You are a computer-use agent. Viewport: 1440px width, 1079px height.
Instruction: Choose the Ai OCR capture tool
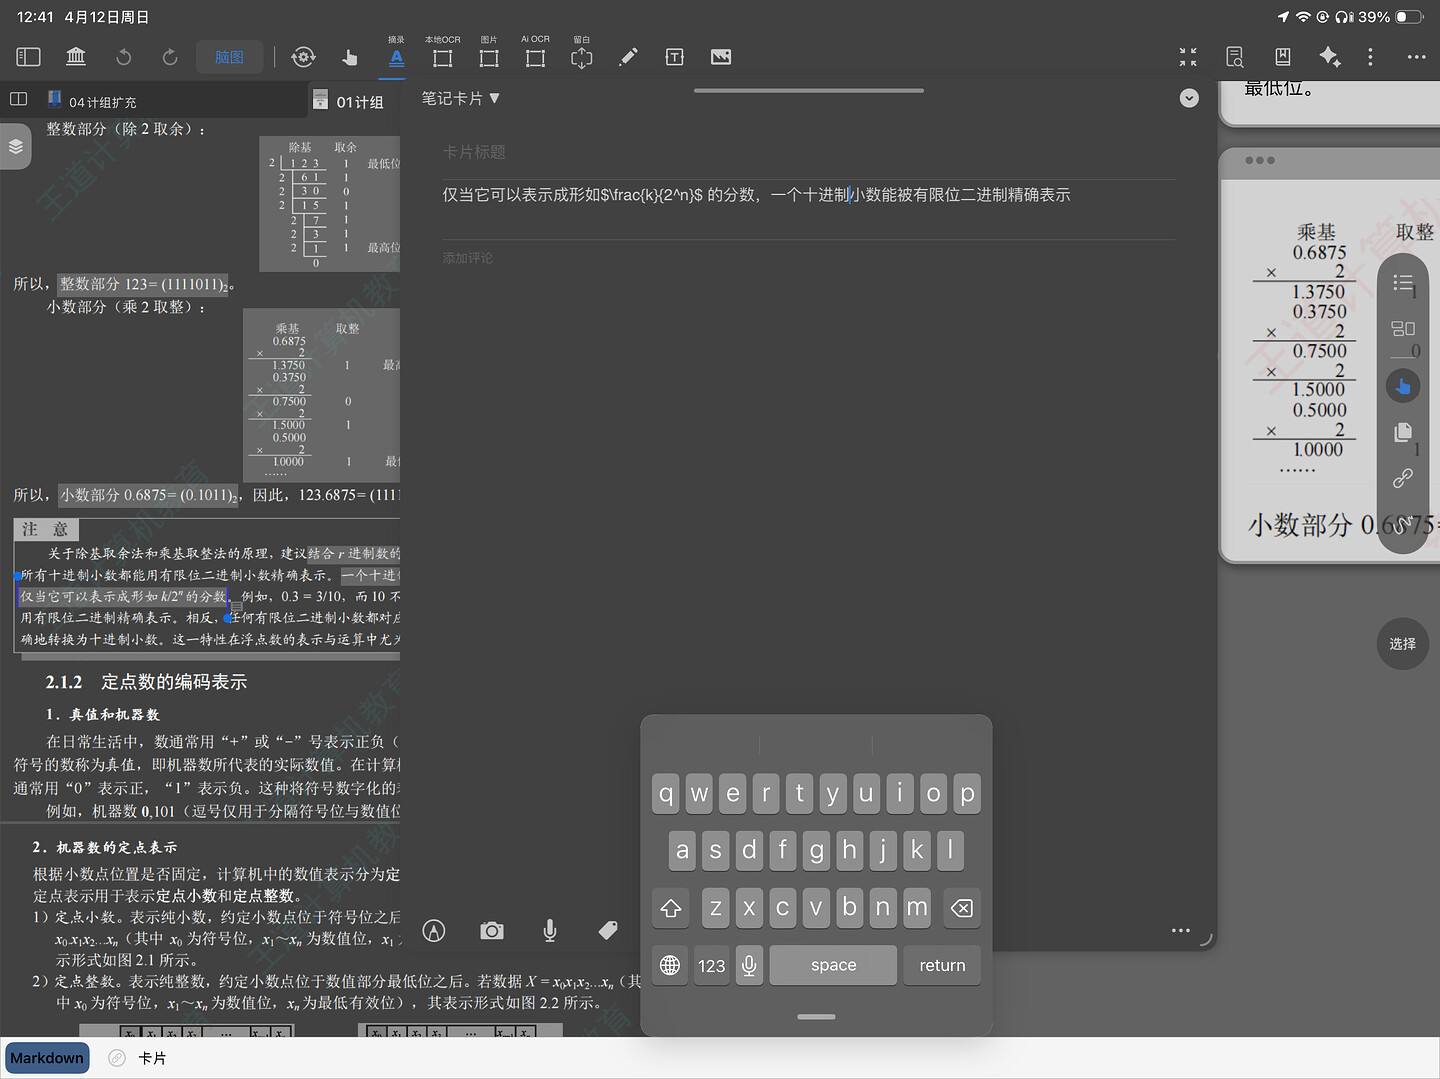click(x=535, y=56)
